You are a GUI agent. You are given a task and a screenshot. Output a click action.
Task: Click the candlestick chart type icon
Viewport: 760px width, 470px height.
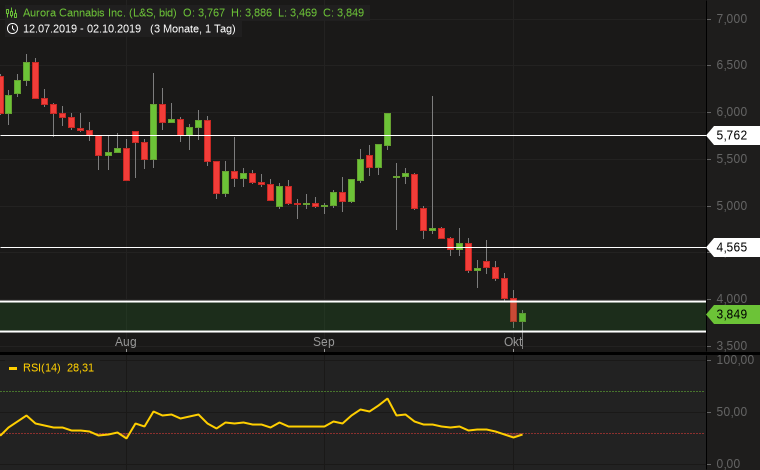11,13
